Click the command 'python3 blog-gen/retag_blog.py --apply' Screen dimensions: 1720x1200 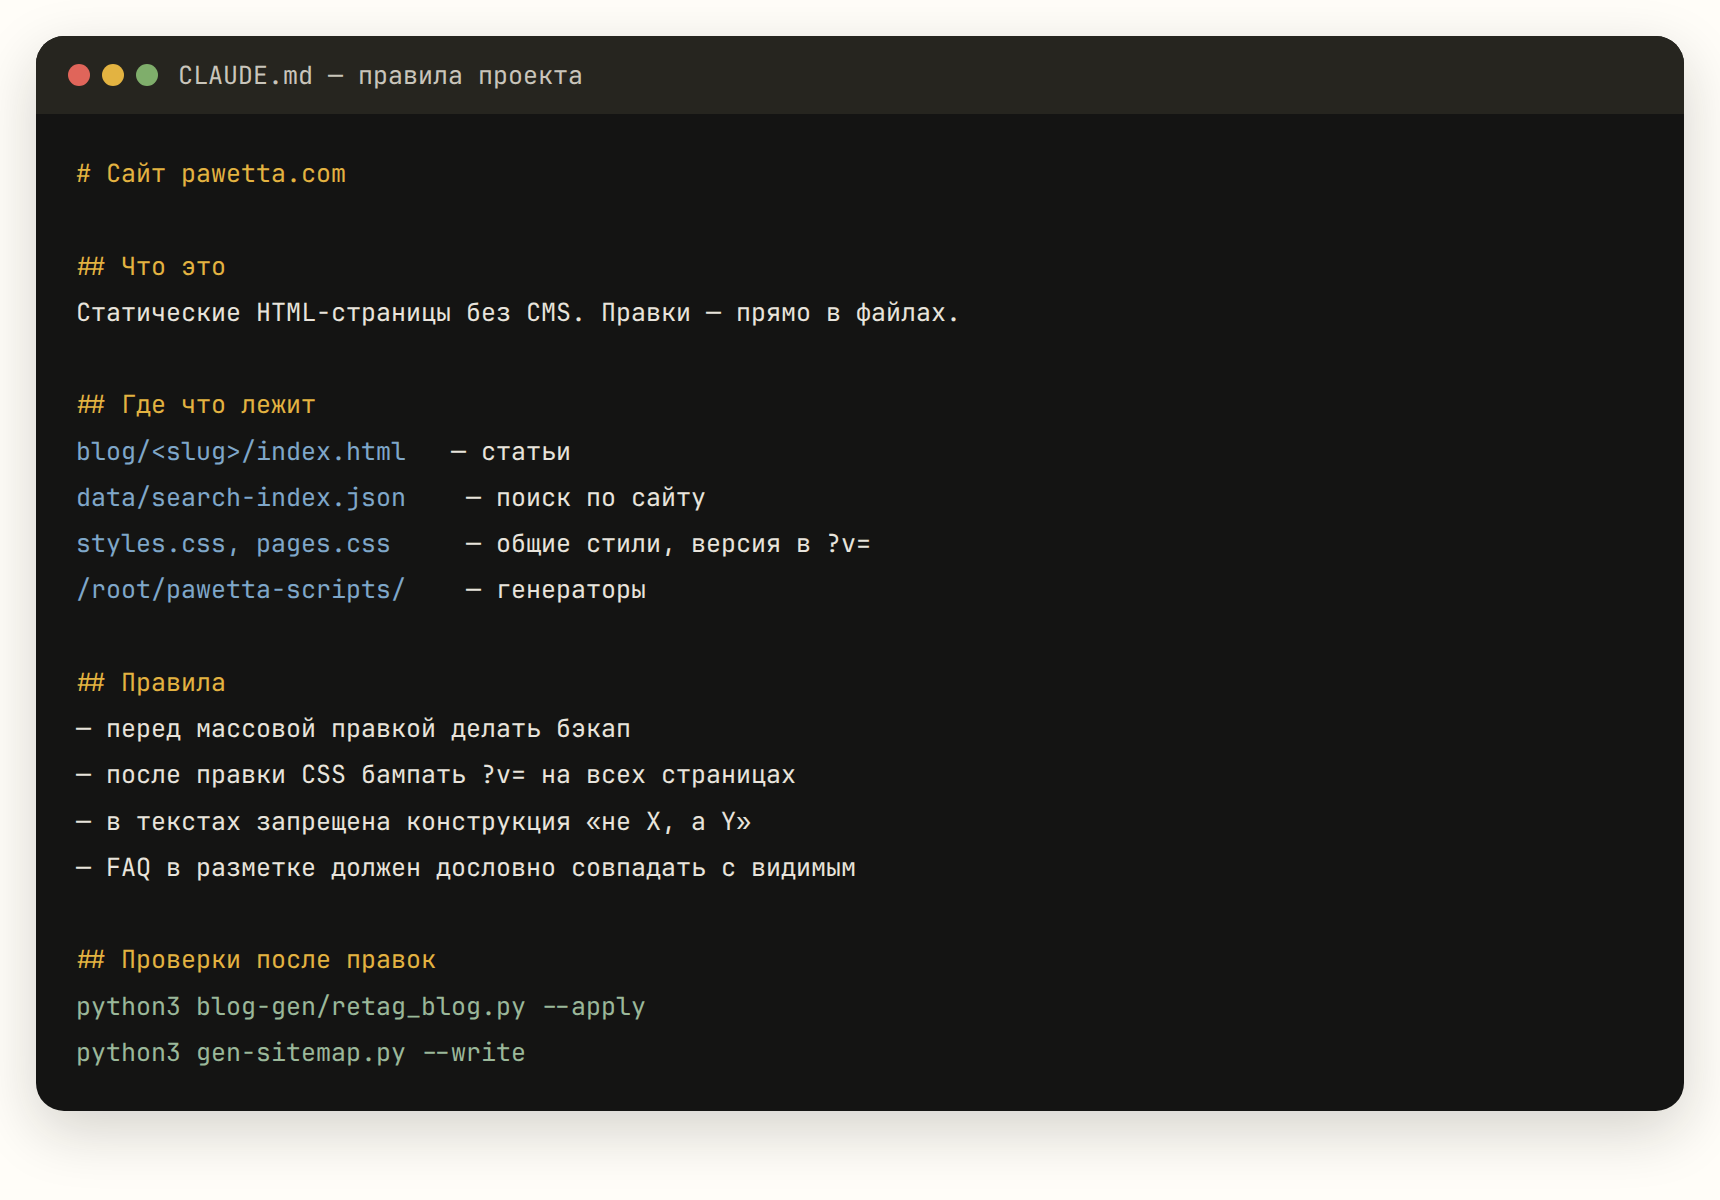(x=361, y=1007)
